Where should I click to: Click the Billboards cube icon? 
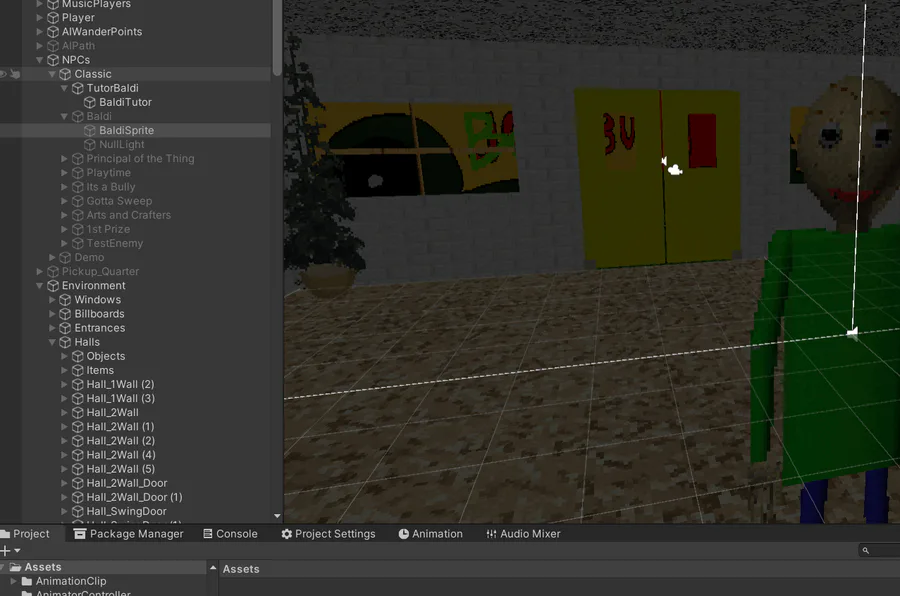[x=65, y=314]
